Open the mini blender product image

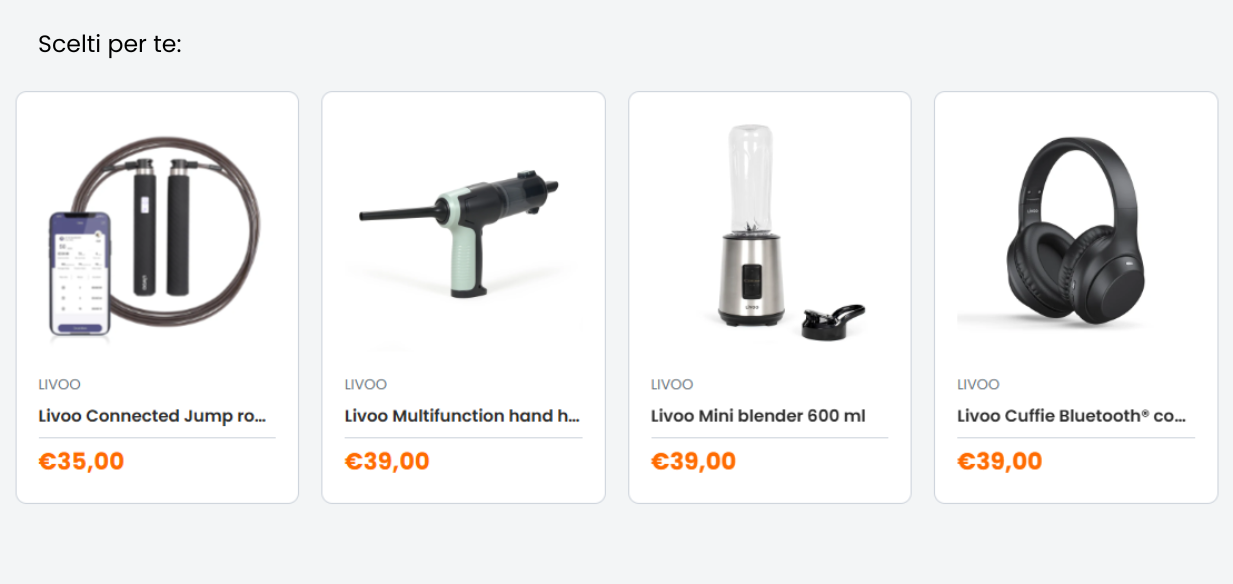point(769,238)
